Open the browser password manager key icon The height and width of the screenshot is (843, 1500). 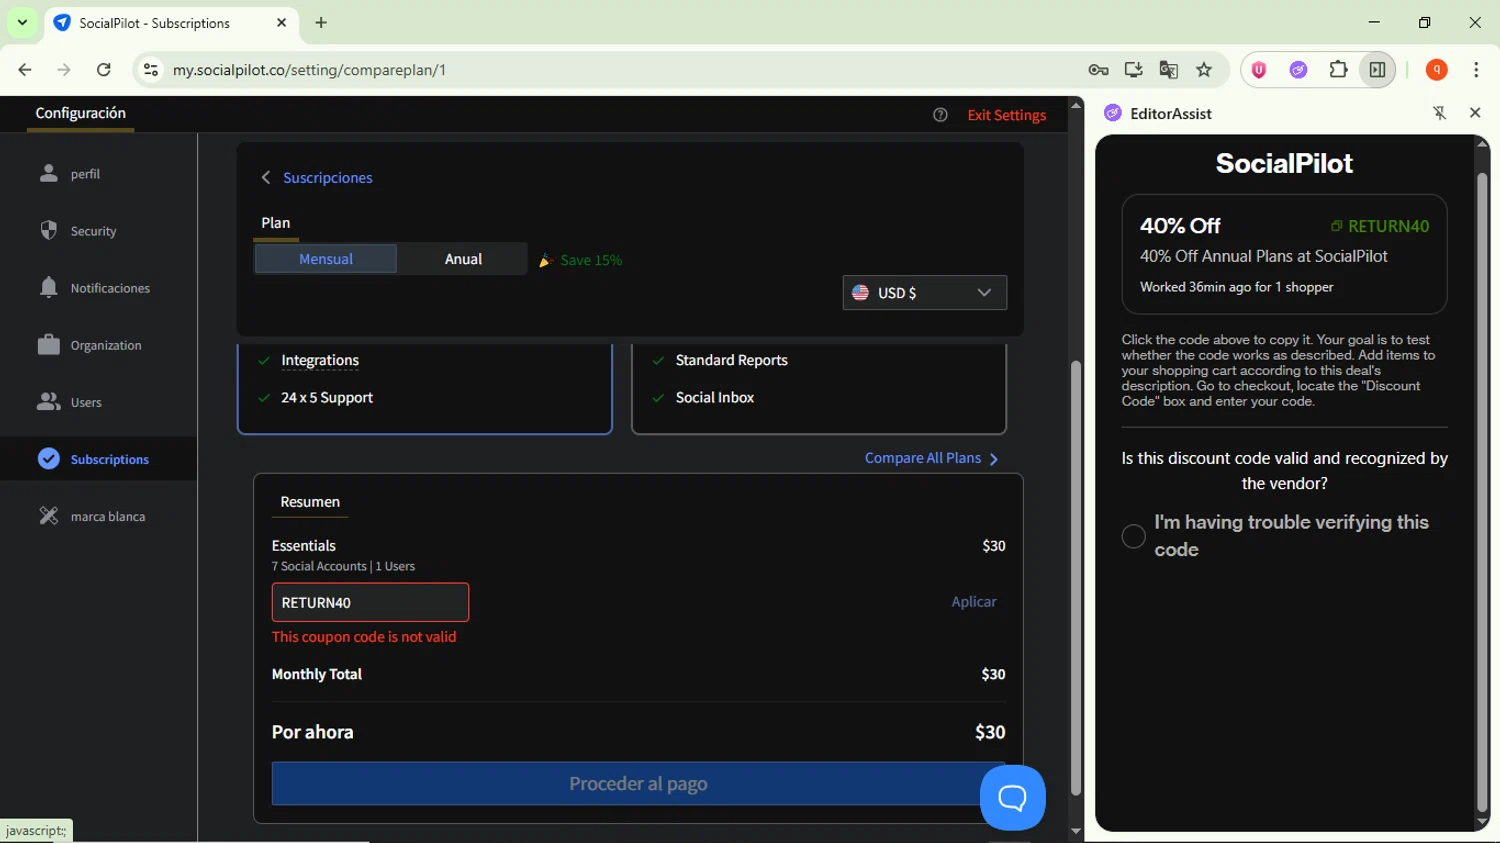coord(1098,70)
